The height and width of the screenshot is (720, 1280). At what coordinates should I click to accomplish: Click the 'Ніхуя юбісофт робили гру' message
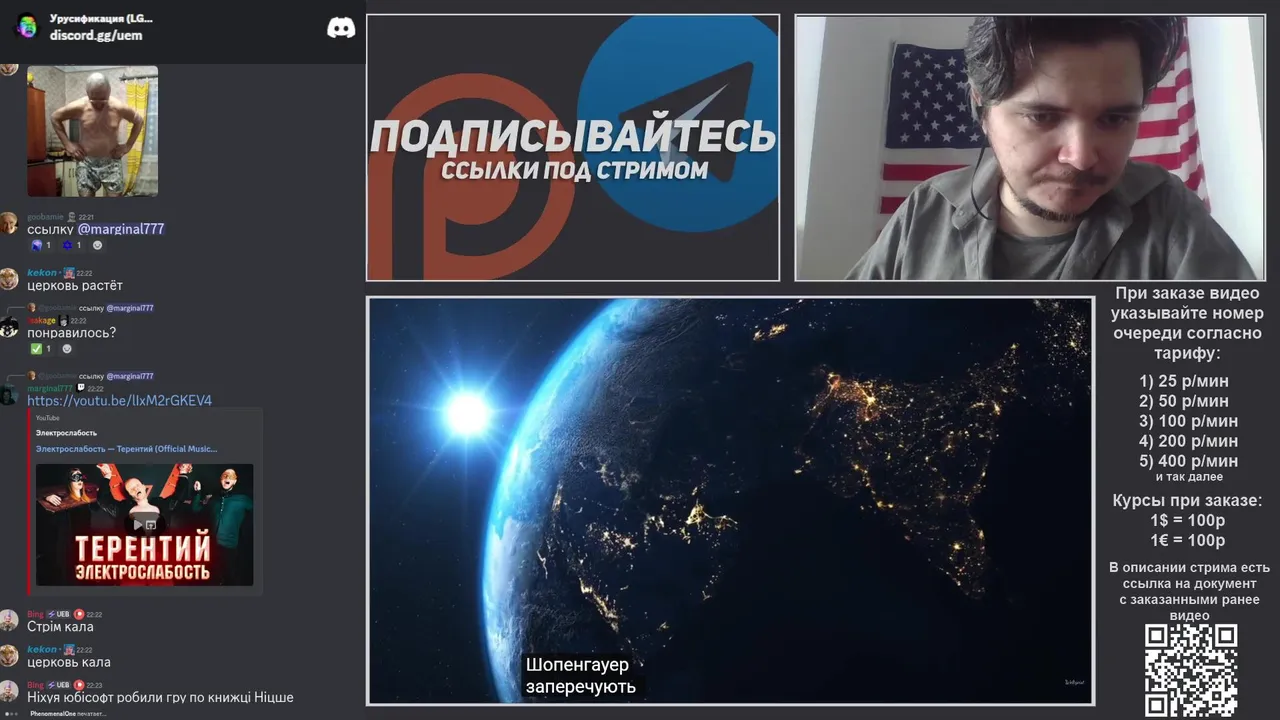tap(160, 697)
